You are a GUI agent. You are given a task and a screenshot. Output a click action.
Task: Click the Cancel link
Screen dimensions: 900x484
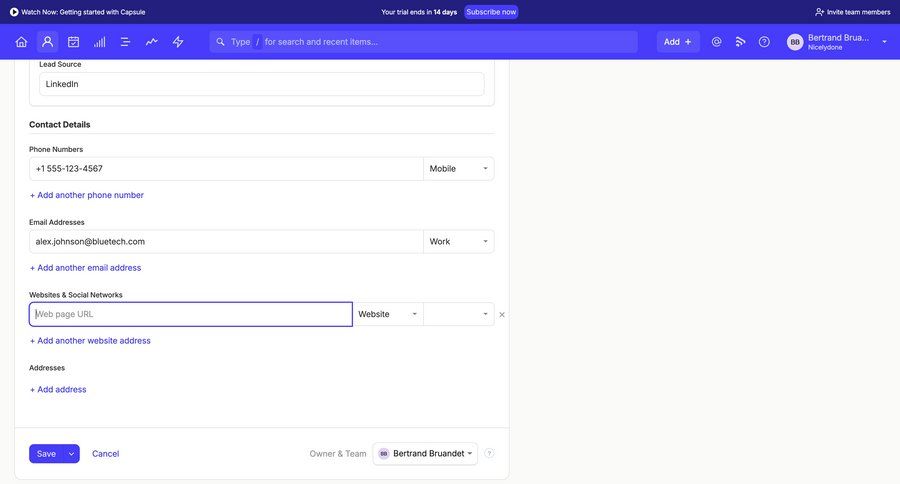pos(105,454)
